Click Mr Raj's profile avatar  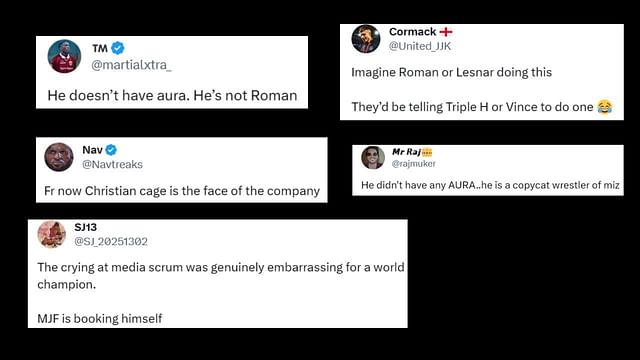point(373,158)
